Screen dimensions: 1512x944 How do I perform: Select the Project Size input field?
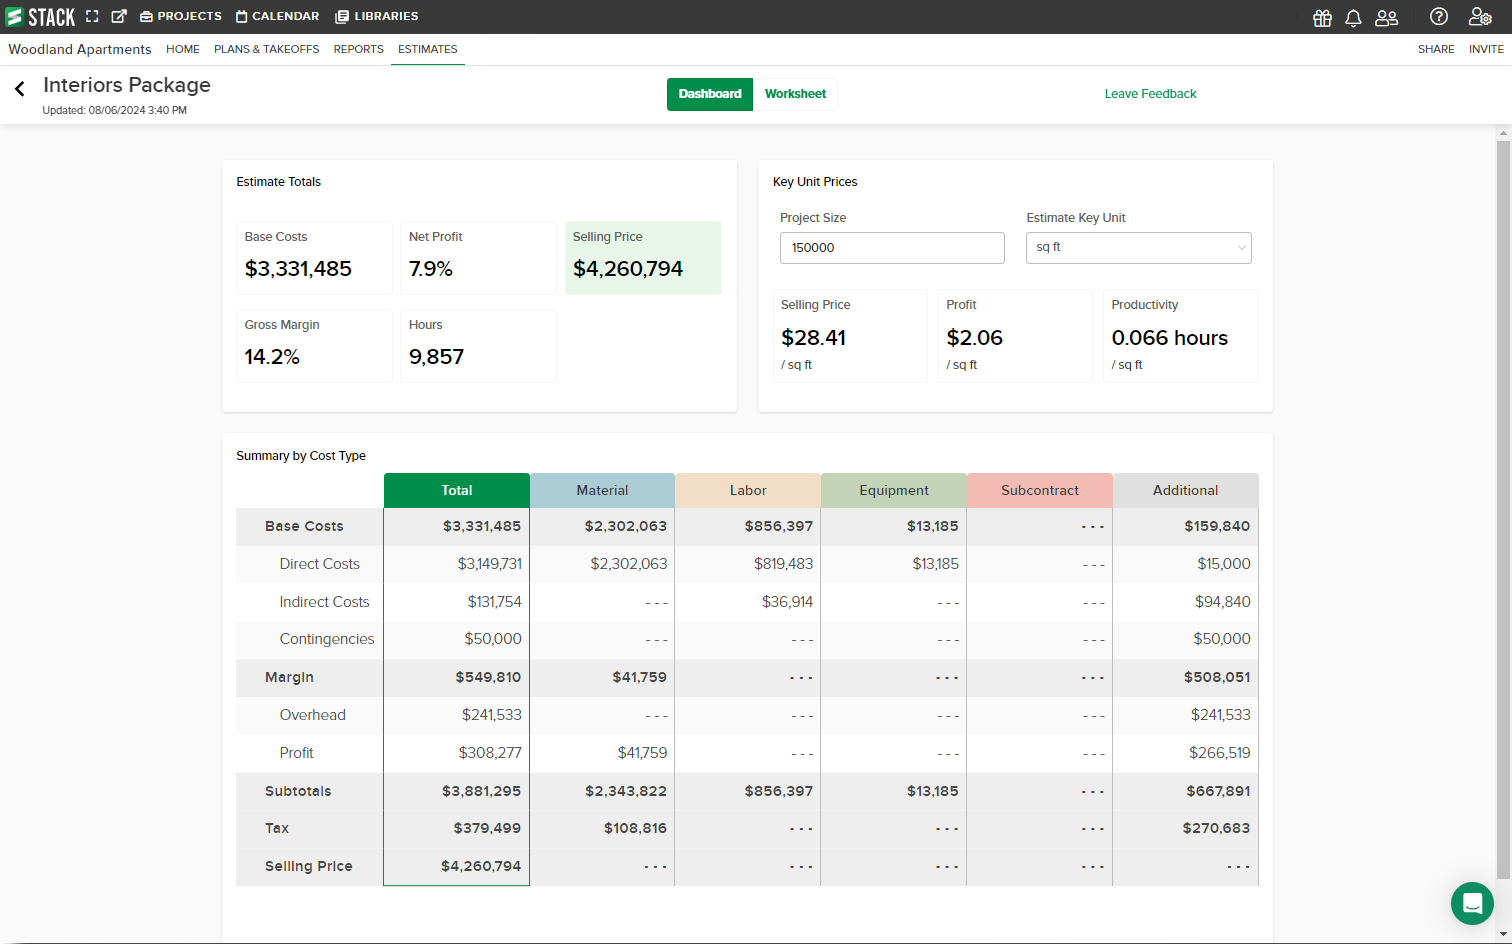(x=891, y=247)
